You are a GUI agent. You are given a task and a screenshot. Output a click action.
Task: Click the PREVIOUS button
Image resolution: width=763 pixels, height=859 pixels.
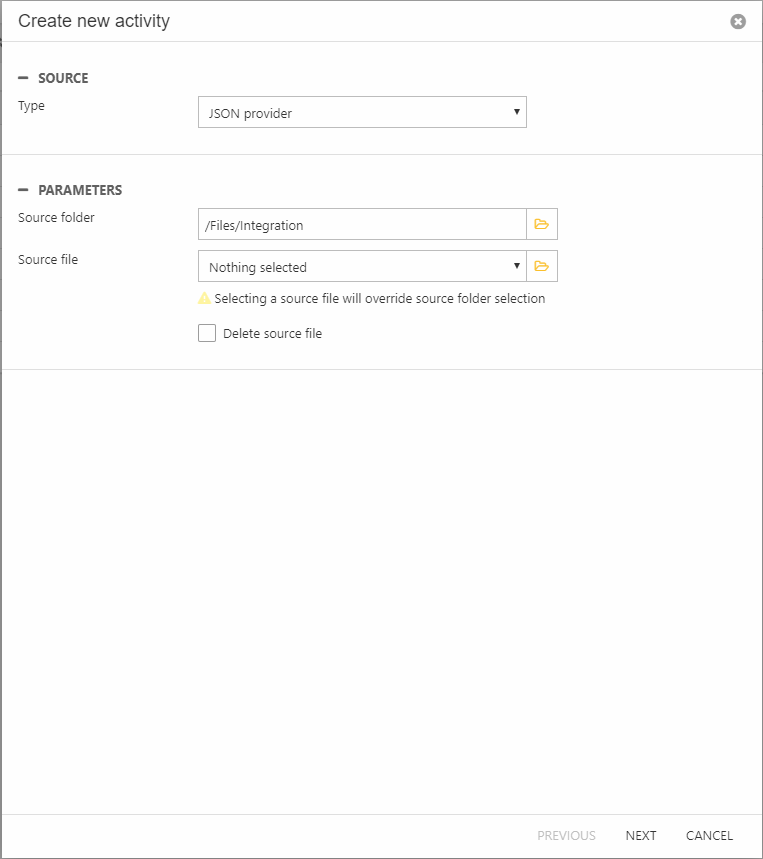pos(566,836)
